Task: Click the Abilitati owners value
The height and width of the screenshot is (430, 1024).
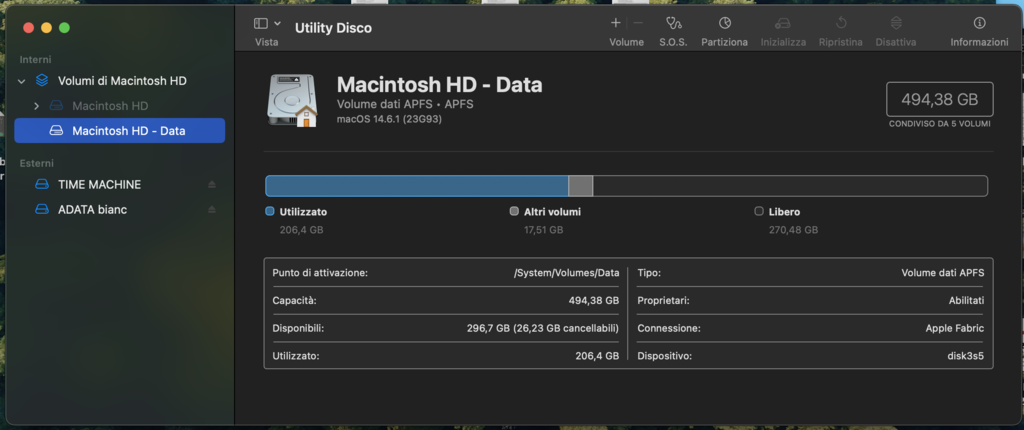Action: [967, 301]
